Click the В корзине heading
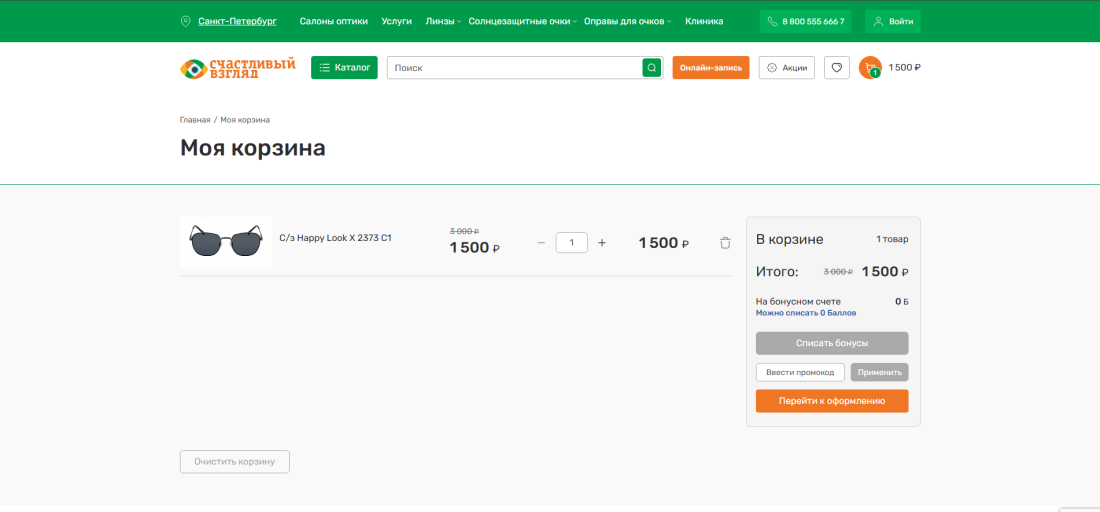This screenshot has height=512, width=1100. click(x=789, y=239)
